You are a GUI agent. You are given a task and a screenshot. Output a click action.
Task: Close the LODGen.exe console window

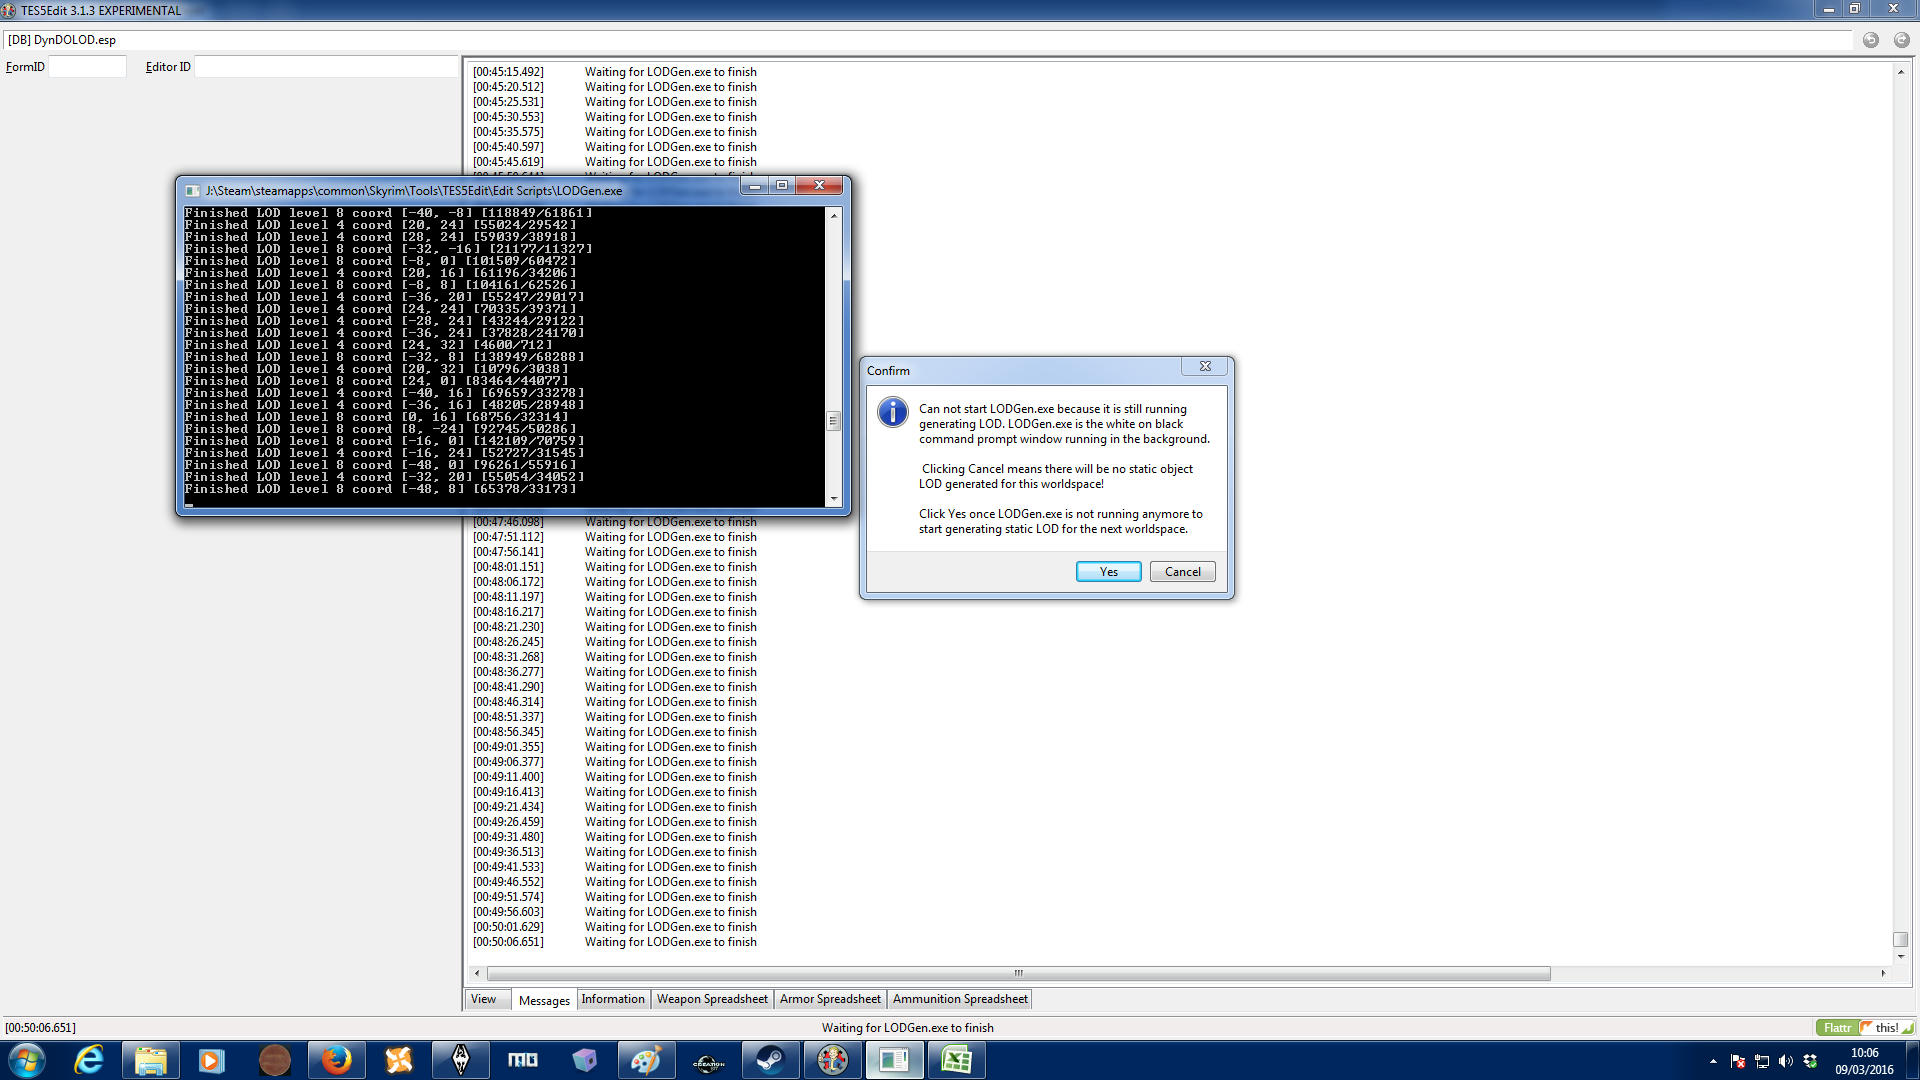[819, 186]
